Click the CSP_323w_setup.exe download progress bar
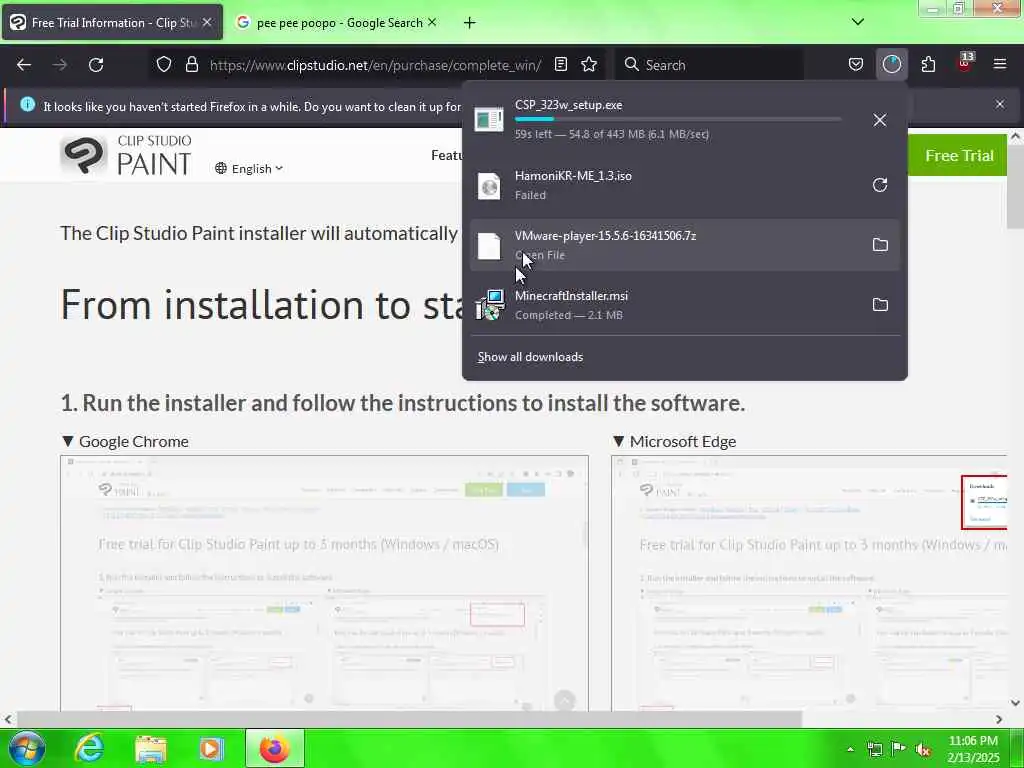 coord(678,120)
